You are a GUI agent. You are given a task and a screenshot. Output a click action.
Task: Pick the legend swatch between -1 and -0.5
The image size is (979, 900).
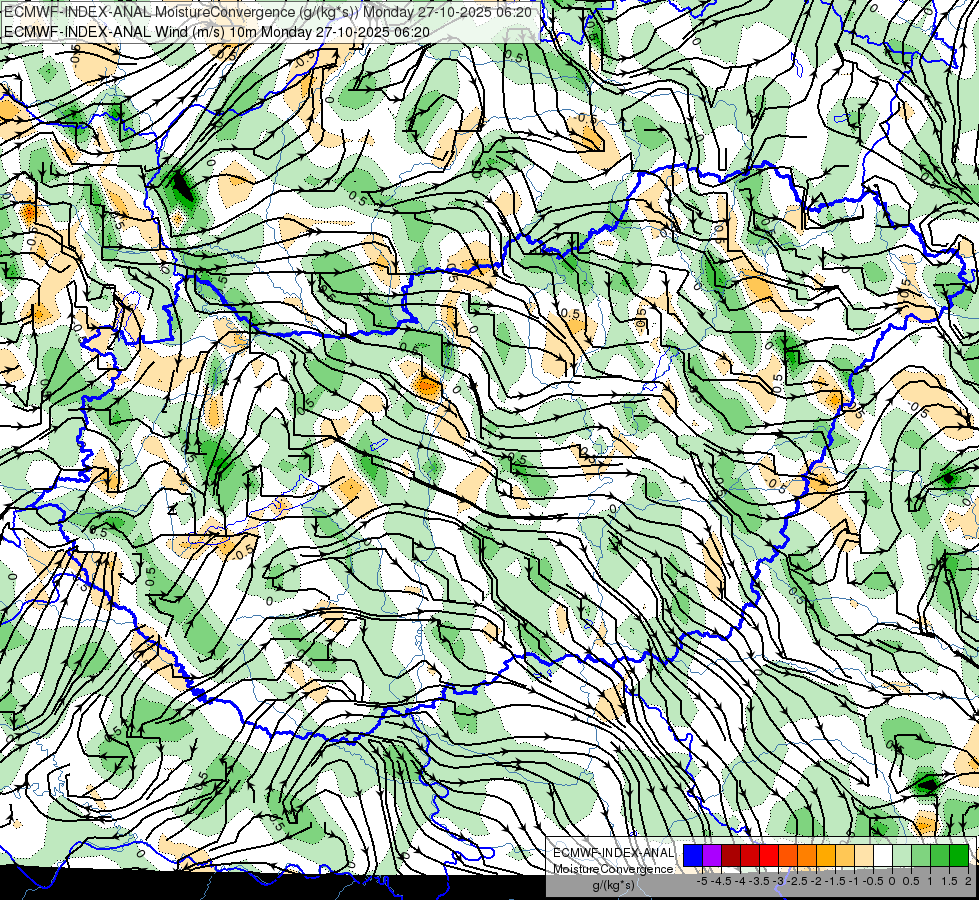pos(863,856)
